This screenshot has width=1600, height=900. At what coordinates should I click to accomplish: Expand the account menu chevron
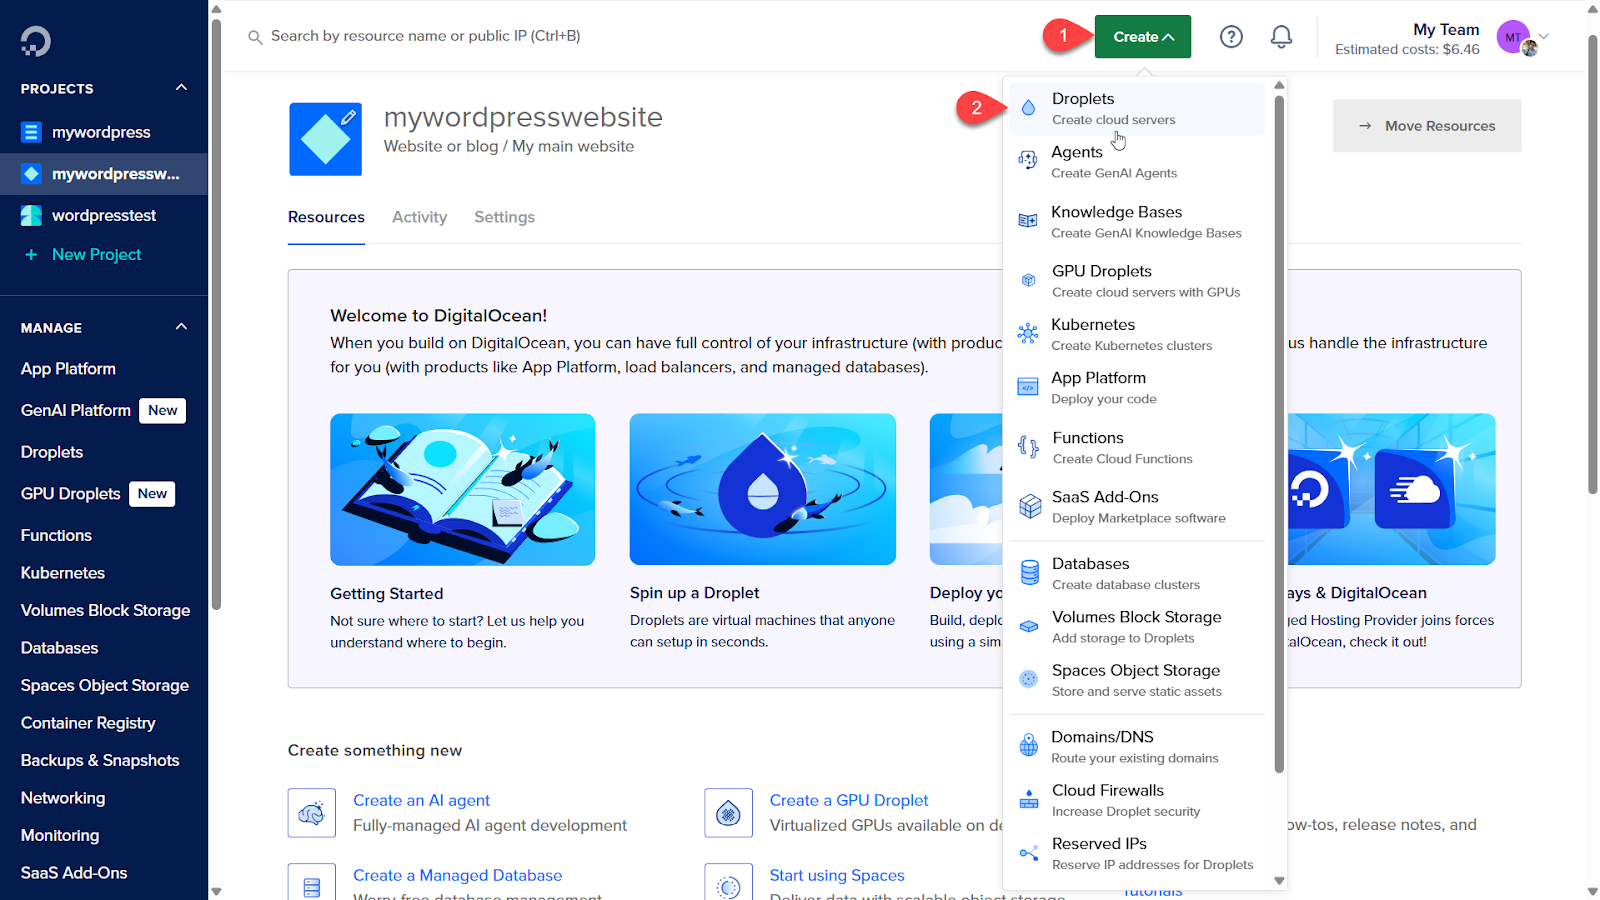(x=1544, y=37)
